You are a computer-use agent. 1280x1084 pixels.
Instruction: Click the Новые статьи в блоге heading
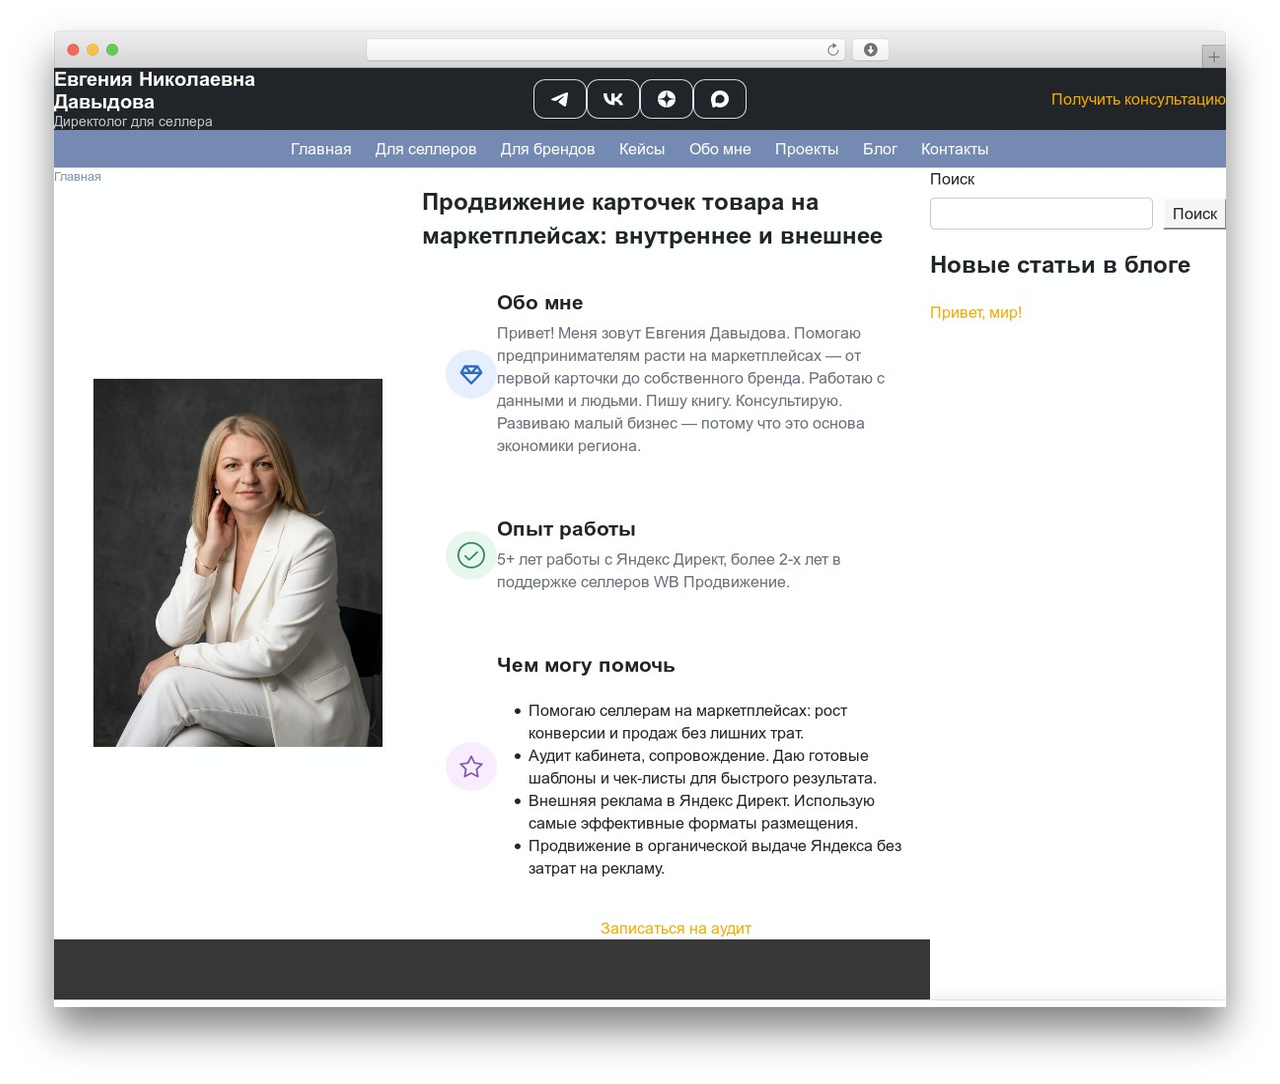[x=1060, y=264]
